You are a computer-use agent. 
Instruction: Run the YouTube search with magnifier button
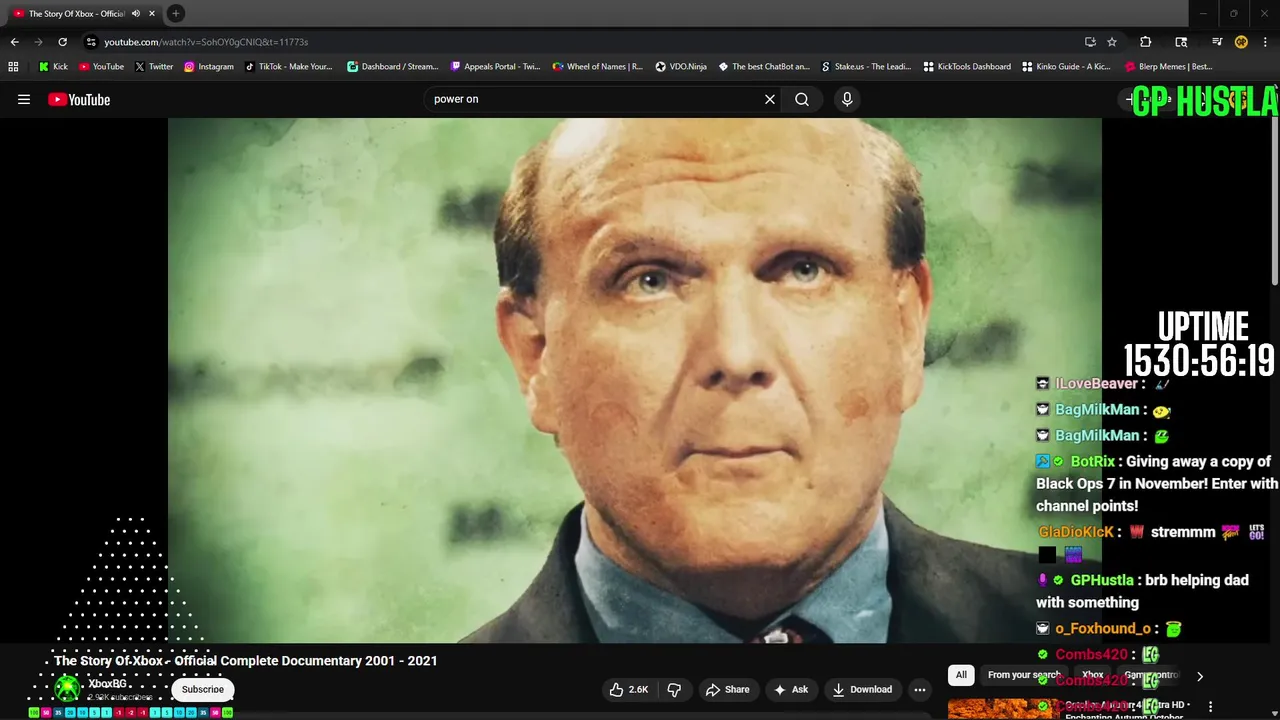click(802, 99)
